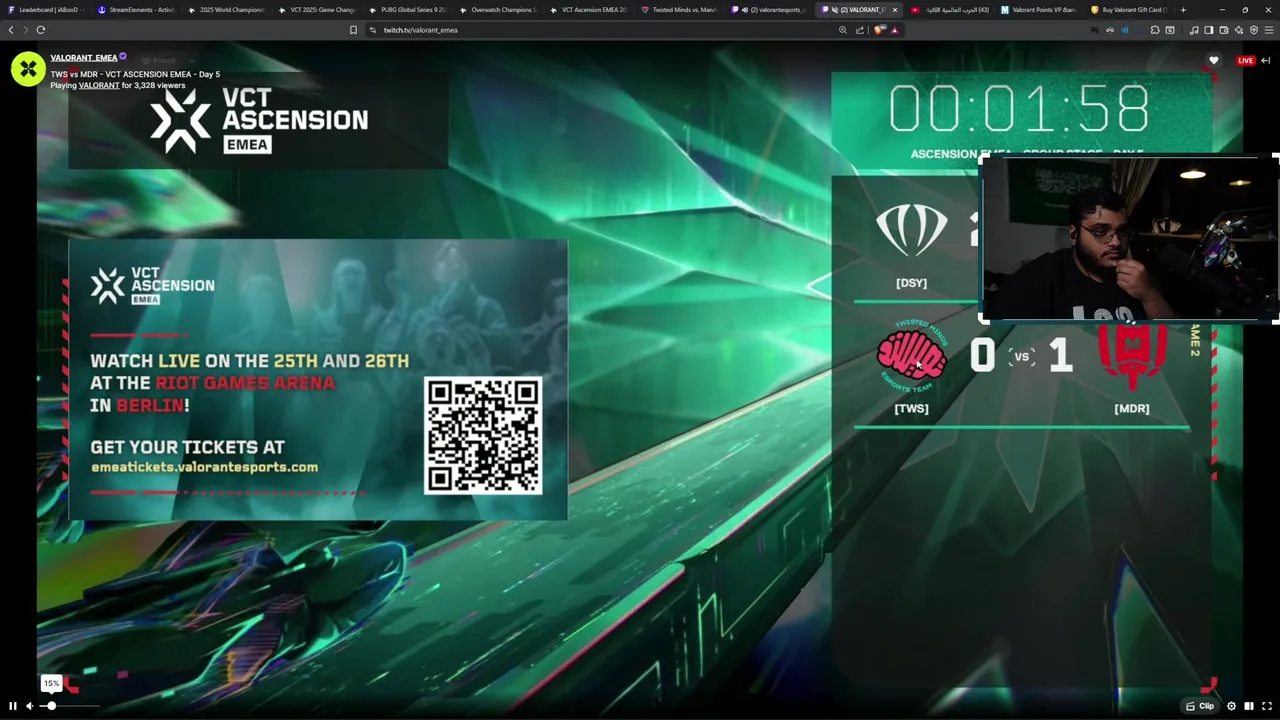Screen dimensions: 1280x720
Task: Click the VCT Ascension EMEA banner logo
Action: (259, 119)
